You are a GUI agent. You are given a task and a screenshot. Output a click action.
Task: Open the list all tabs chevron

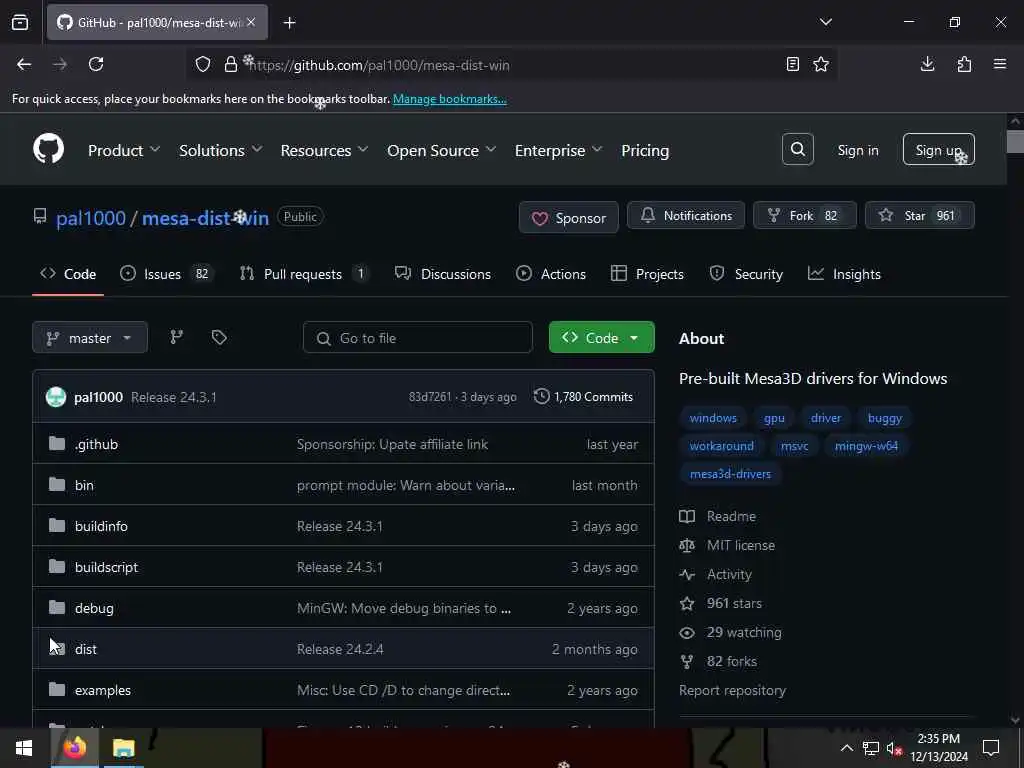click(825, 22)
